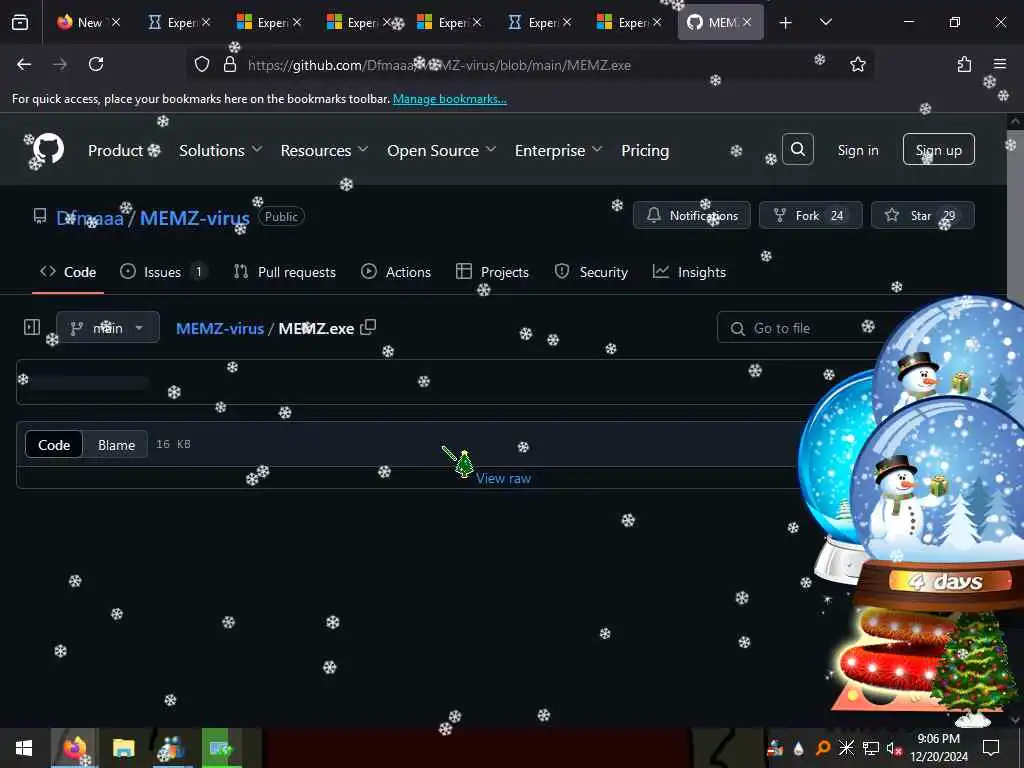Click Firefox in the taskbar

click(74, 748)
